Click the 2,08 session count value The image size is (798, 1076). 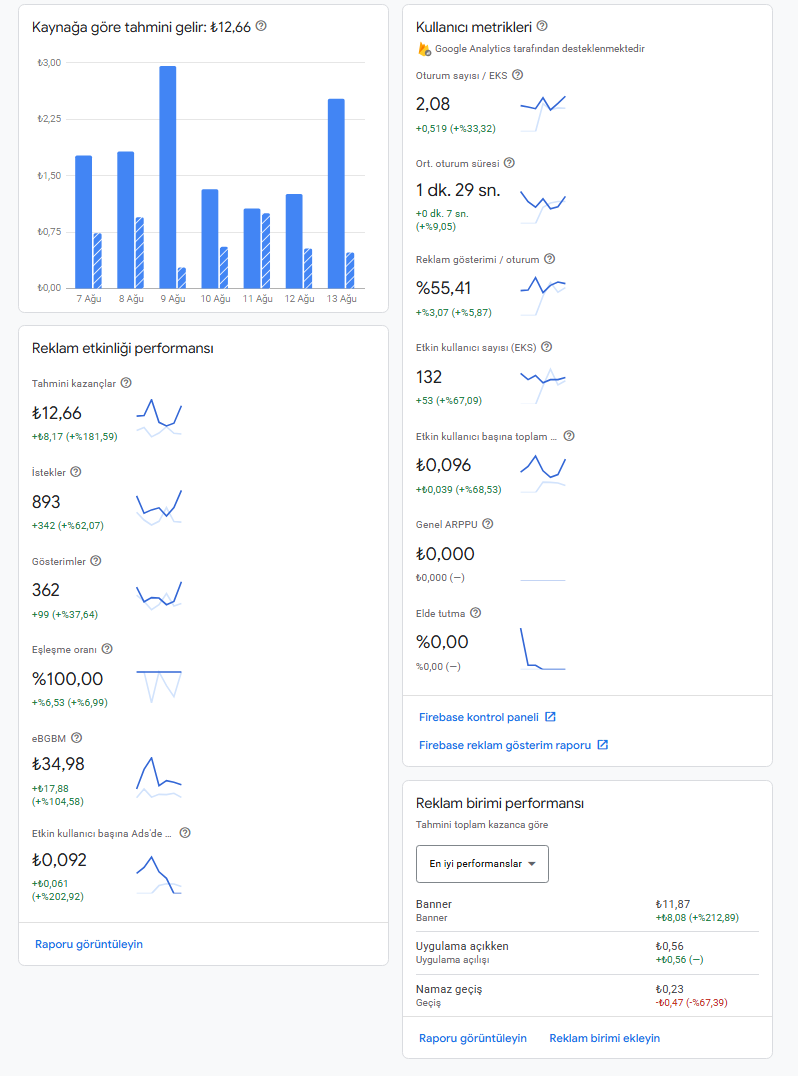(x=433, y=104)
